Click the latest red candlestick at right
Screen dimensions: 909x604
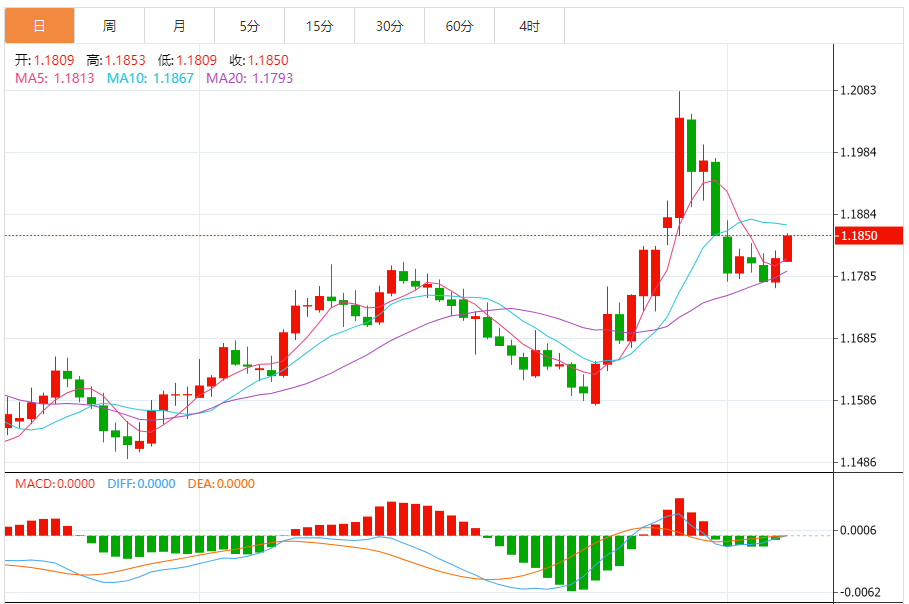(787, 248)
